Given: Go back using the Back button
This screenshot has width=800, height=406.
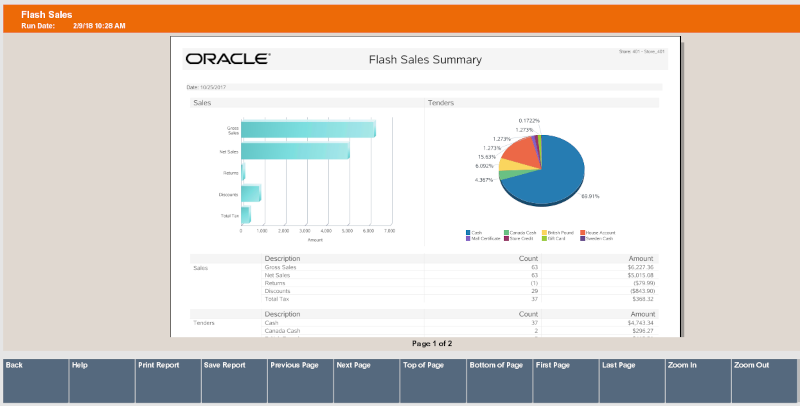Looking at the screenshot, I should click(36, 381).
